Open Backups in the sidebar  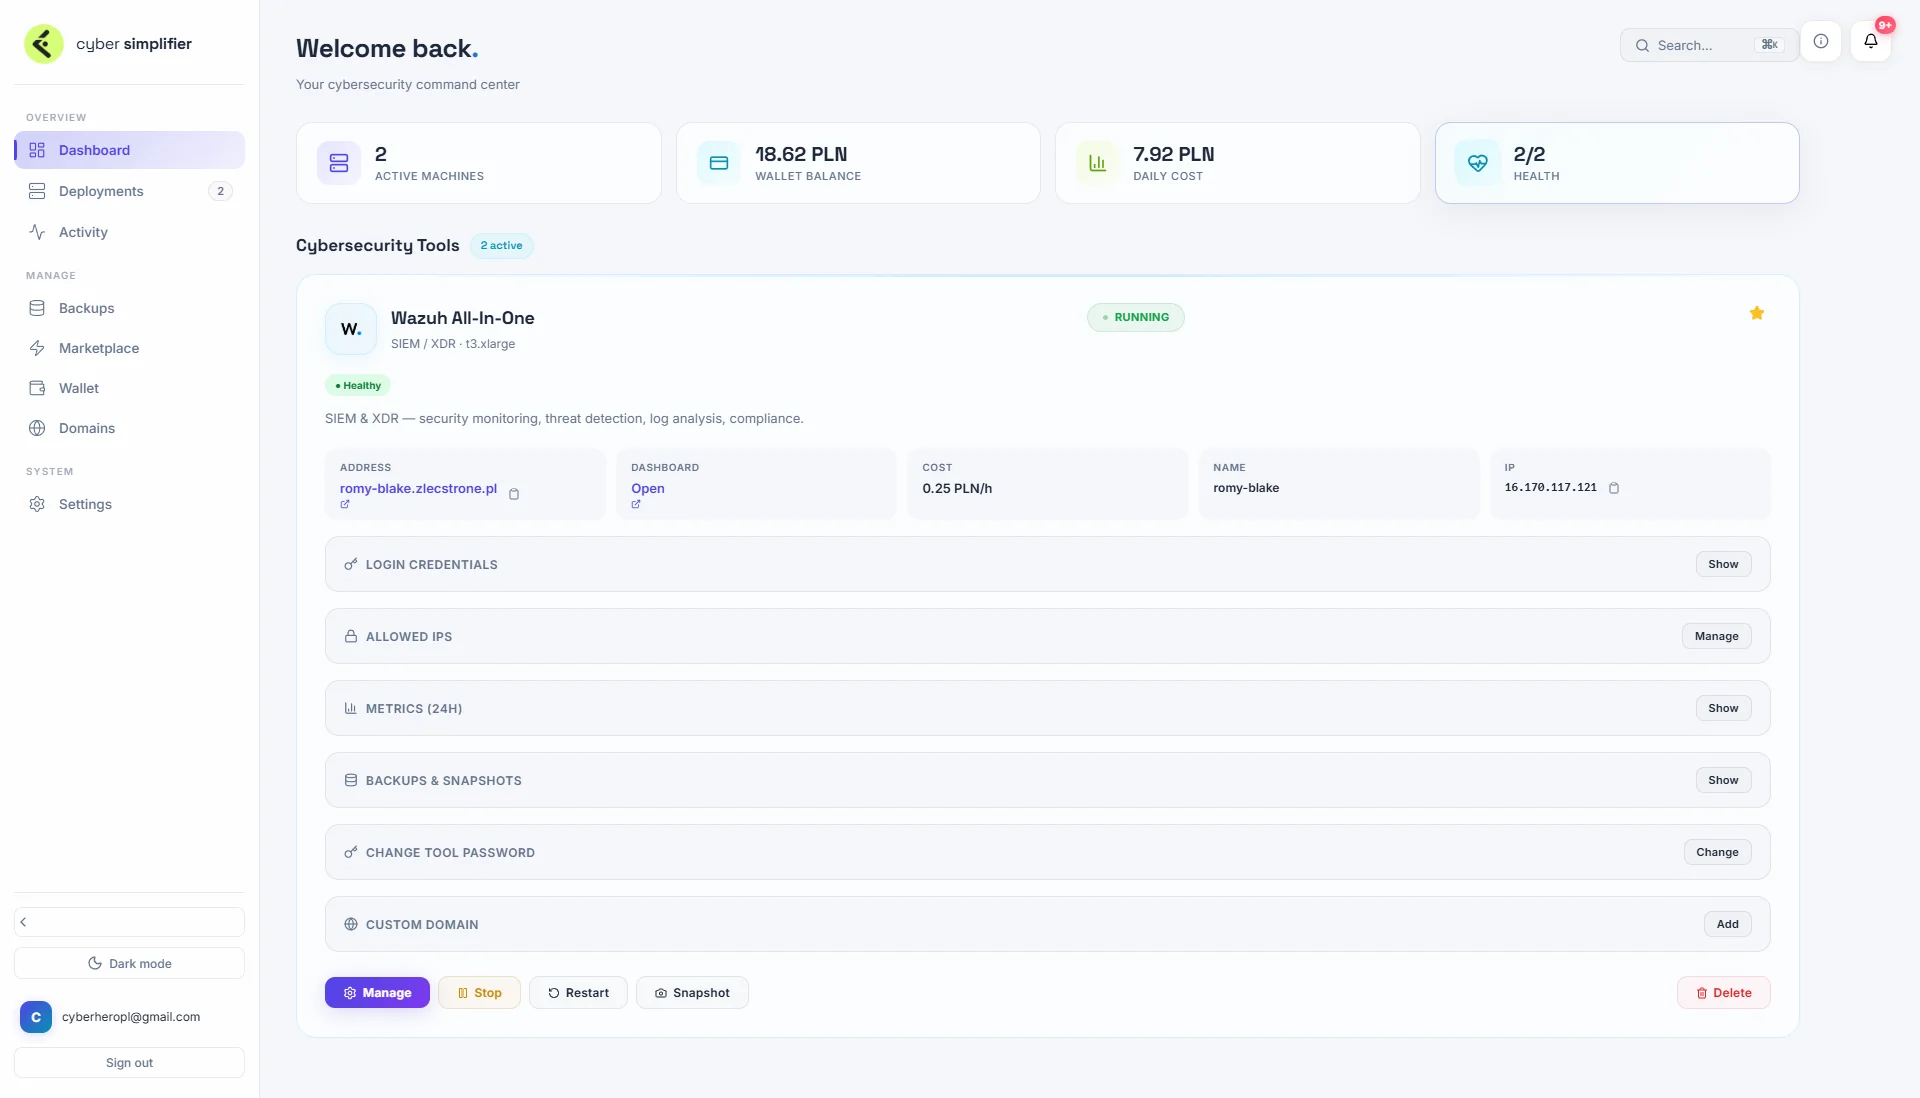pyautogui.click(x=129, y=308)
